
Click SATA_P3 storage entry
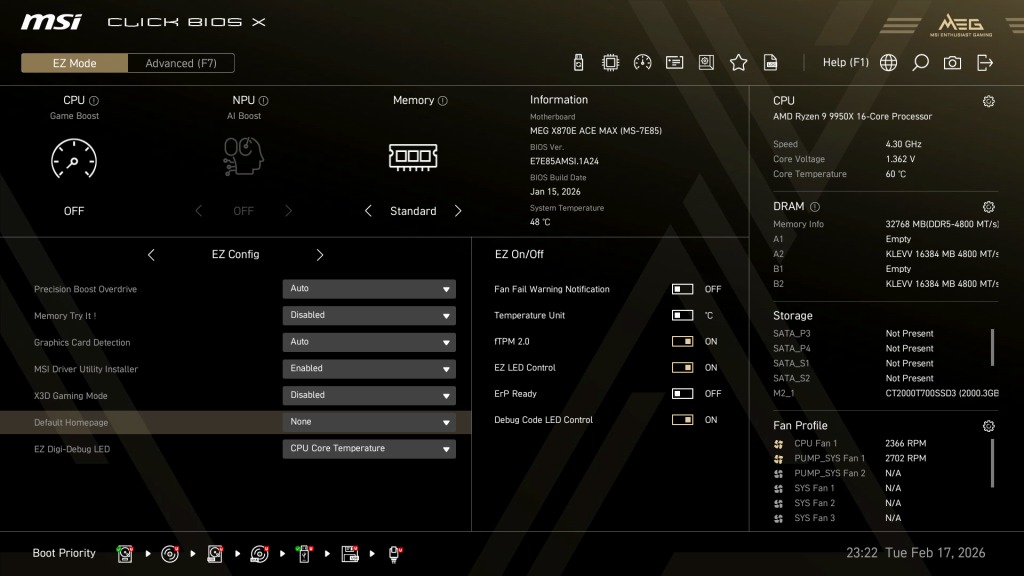coord(854,334)
